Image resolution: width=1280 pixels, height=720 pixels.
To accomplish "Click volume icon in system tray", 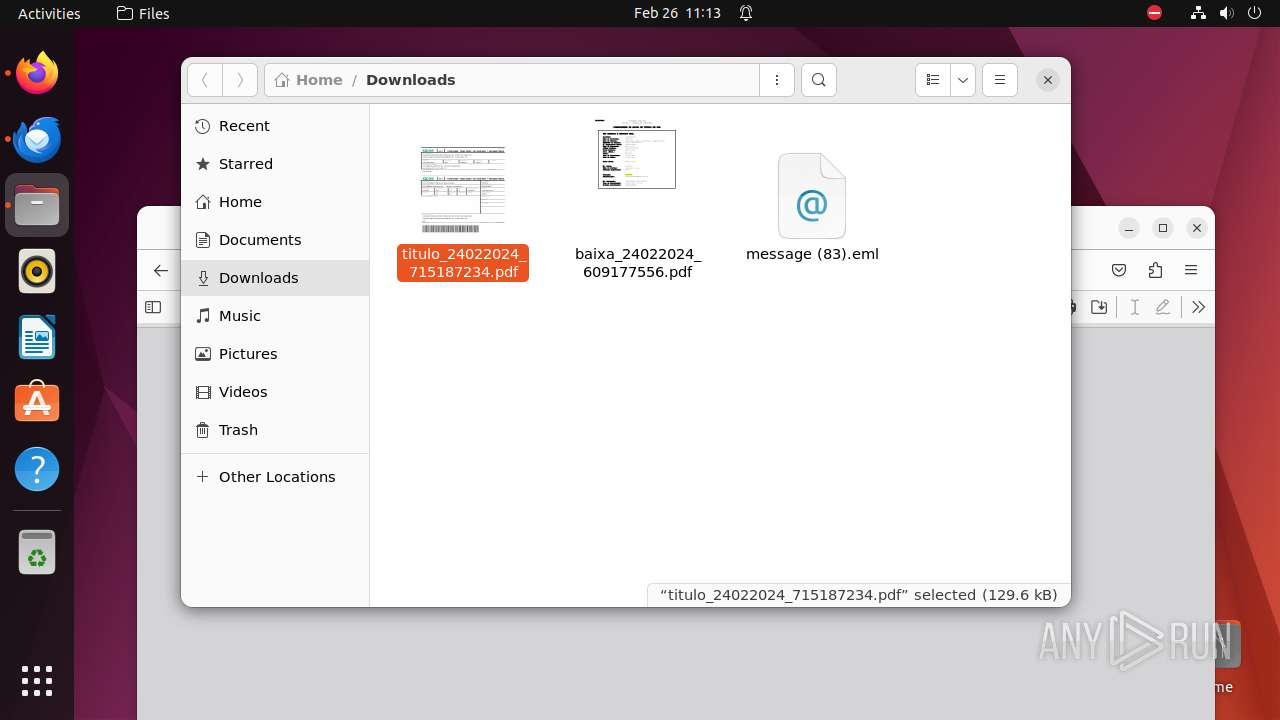I will click(1227, 13).
